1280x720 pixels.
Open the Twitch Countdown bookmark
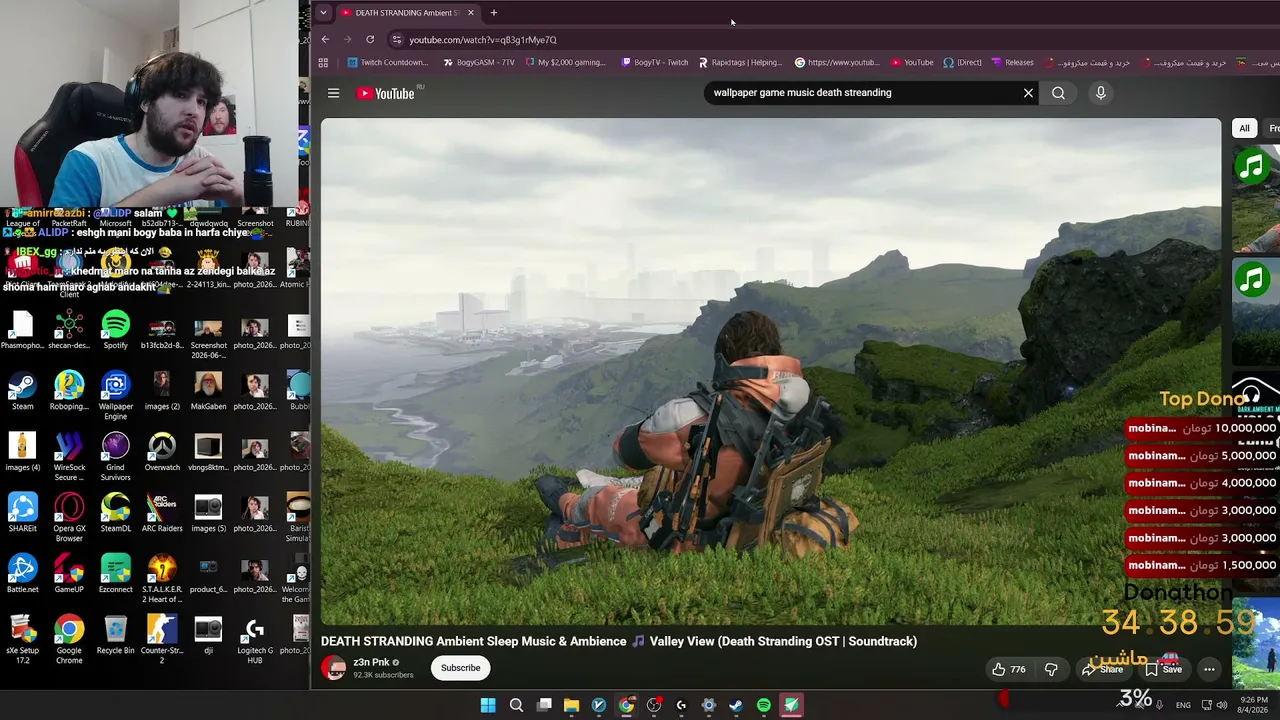coord(388,62)
